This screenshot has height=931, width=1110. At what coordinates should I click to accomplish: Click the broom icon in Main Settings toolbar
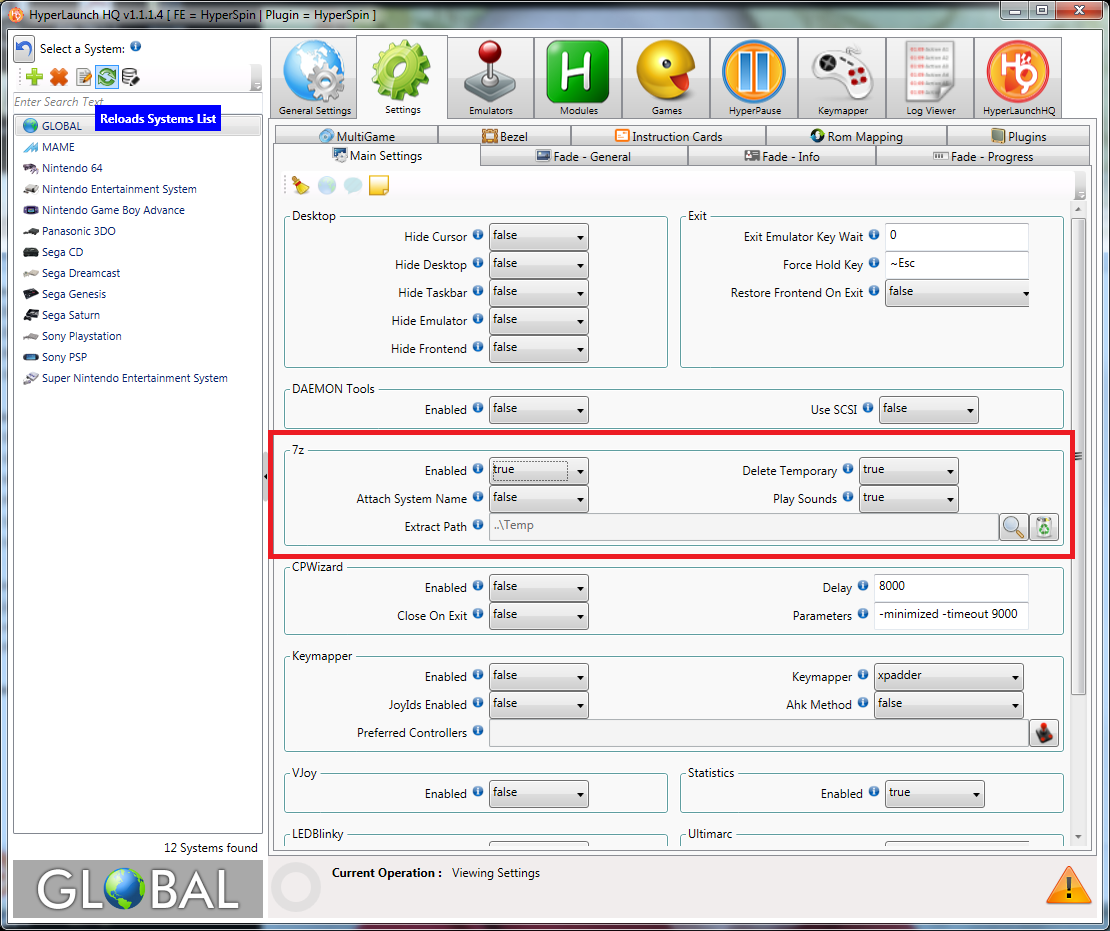(301, 185)
